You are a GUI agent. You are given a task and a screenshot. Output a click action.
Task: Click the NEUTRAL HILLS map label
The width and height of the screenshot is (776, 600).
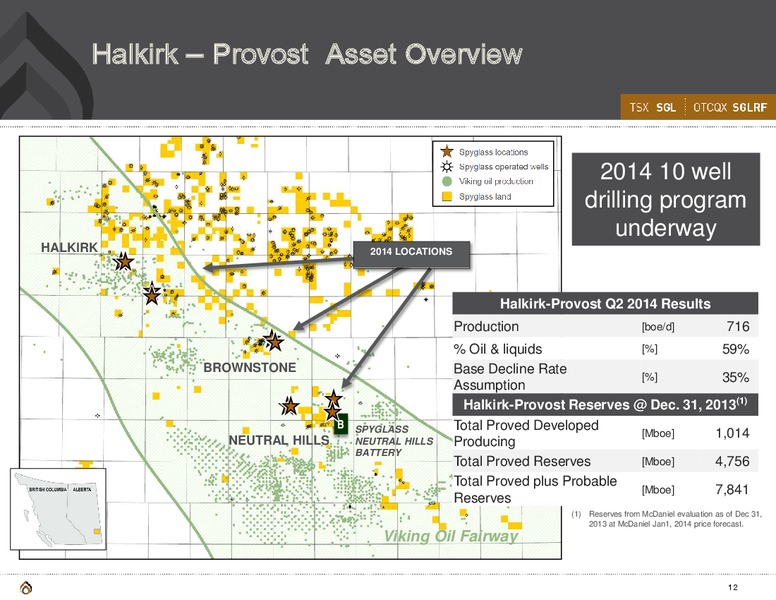click(x=279, y=440)
